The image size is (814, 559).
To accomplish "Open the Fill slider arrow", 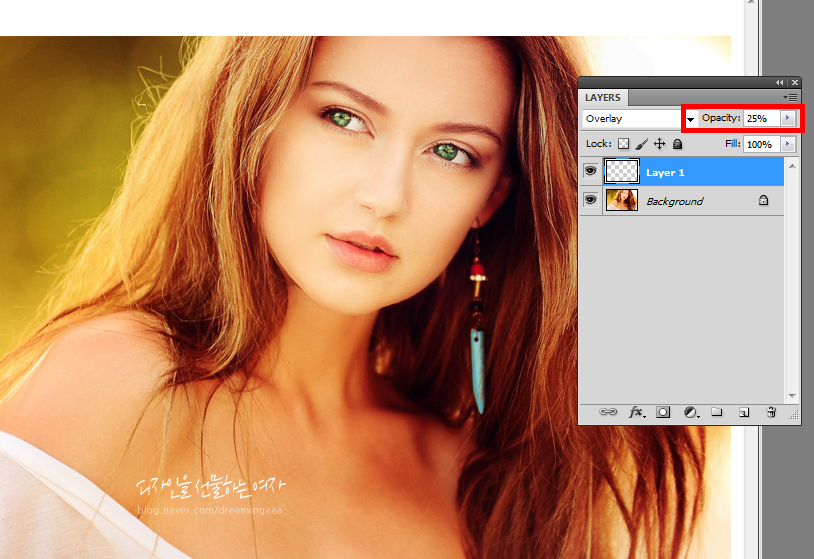I will (x=788, y=144).
